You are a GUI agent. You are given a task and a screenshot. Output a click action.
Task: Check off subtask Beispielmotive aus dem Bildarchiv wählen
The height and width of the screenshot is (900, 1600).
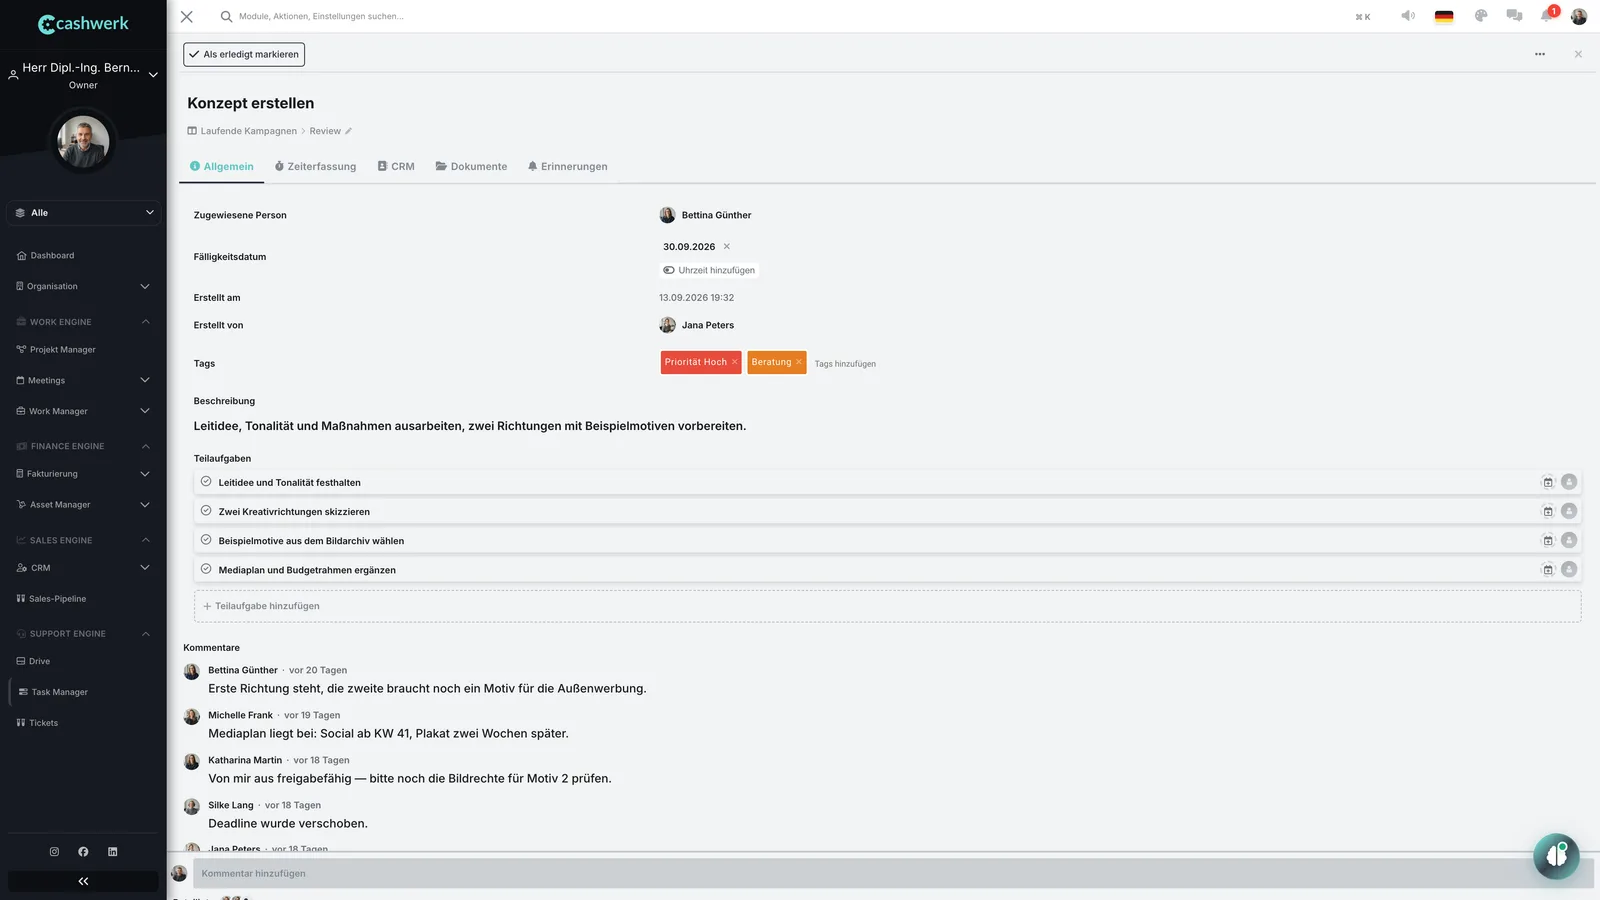206,539
